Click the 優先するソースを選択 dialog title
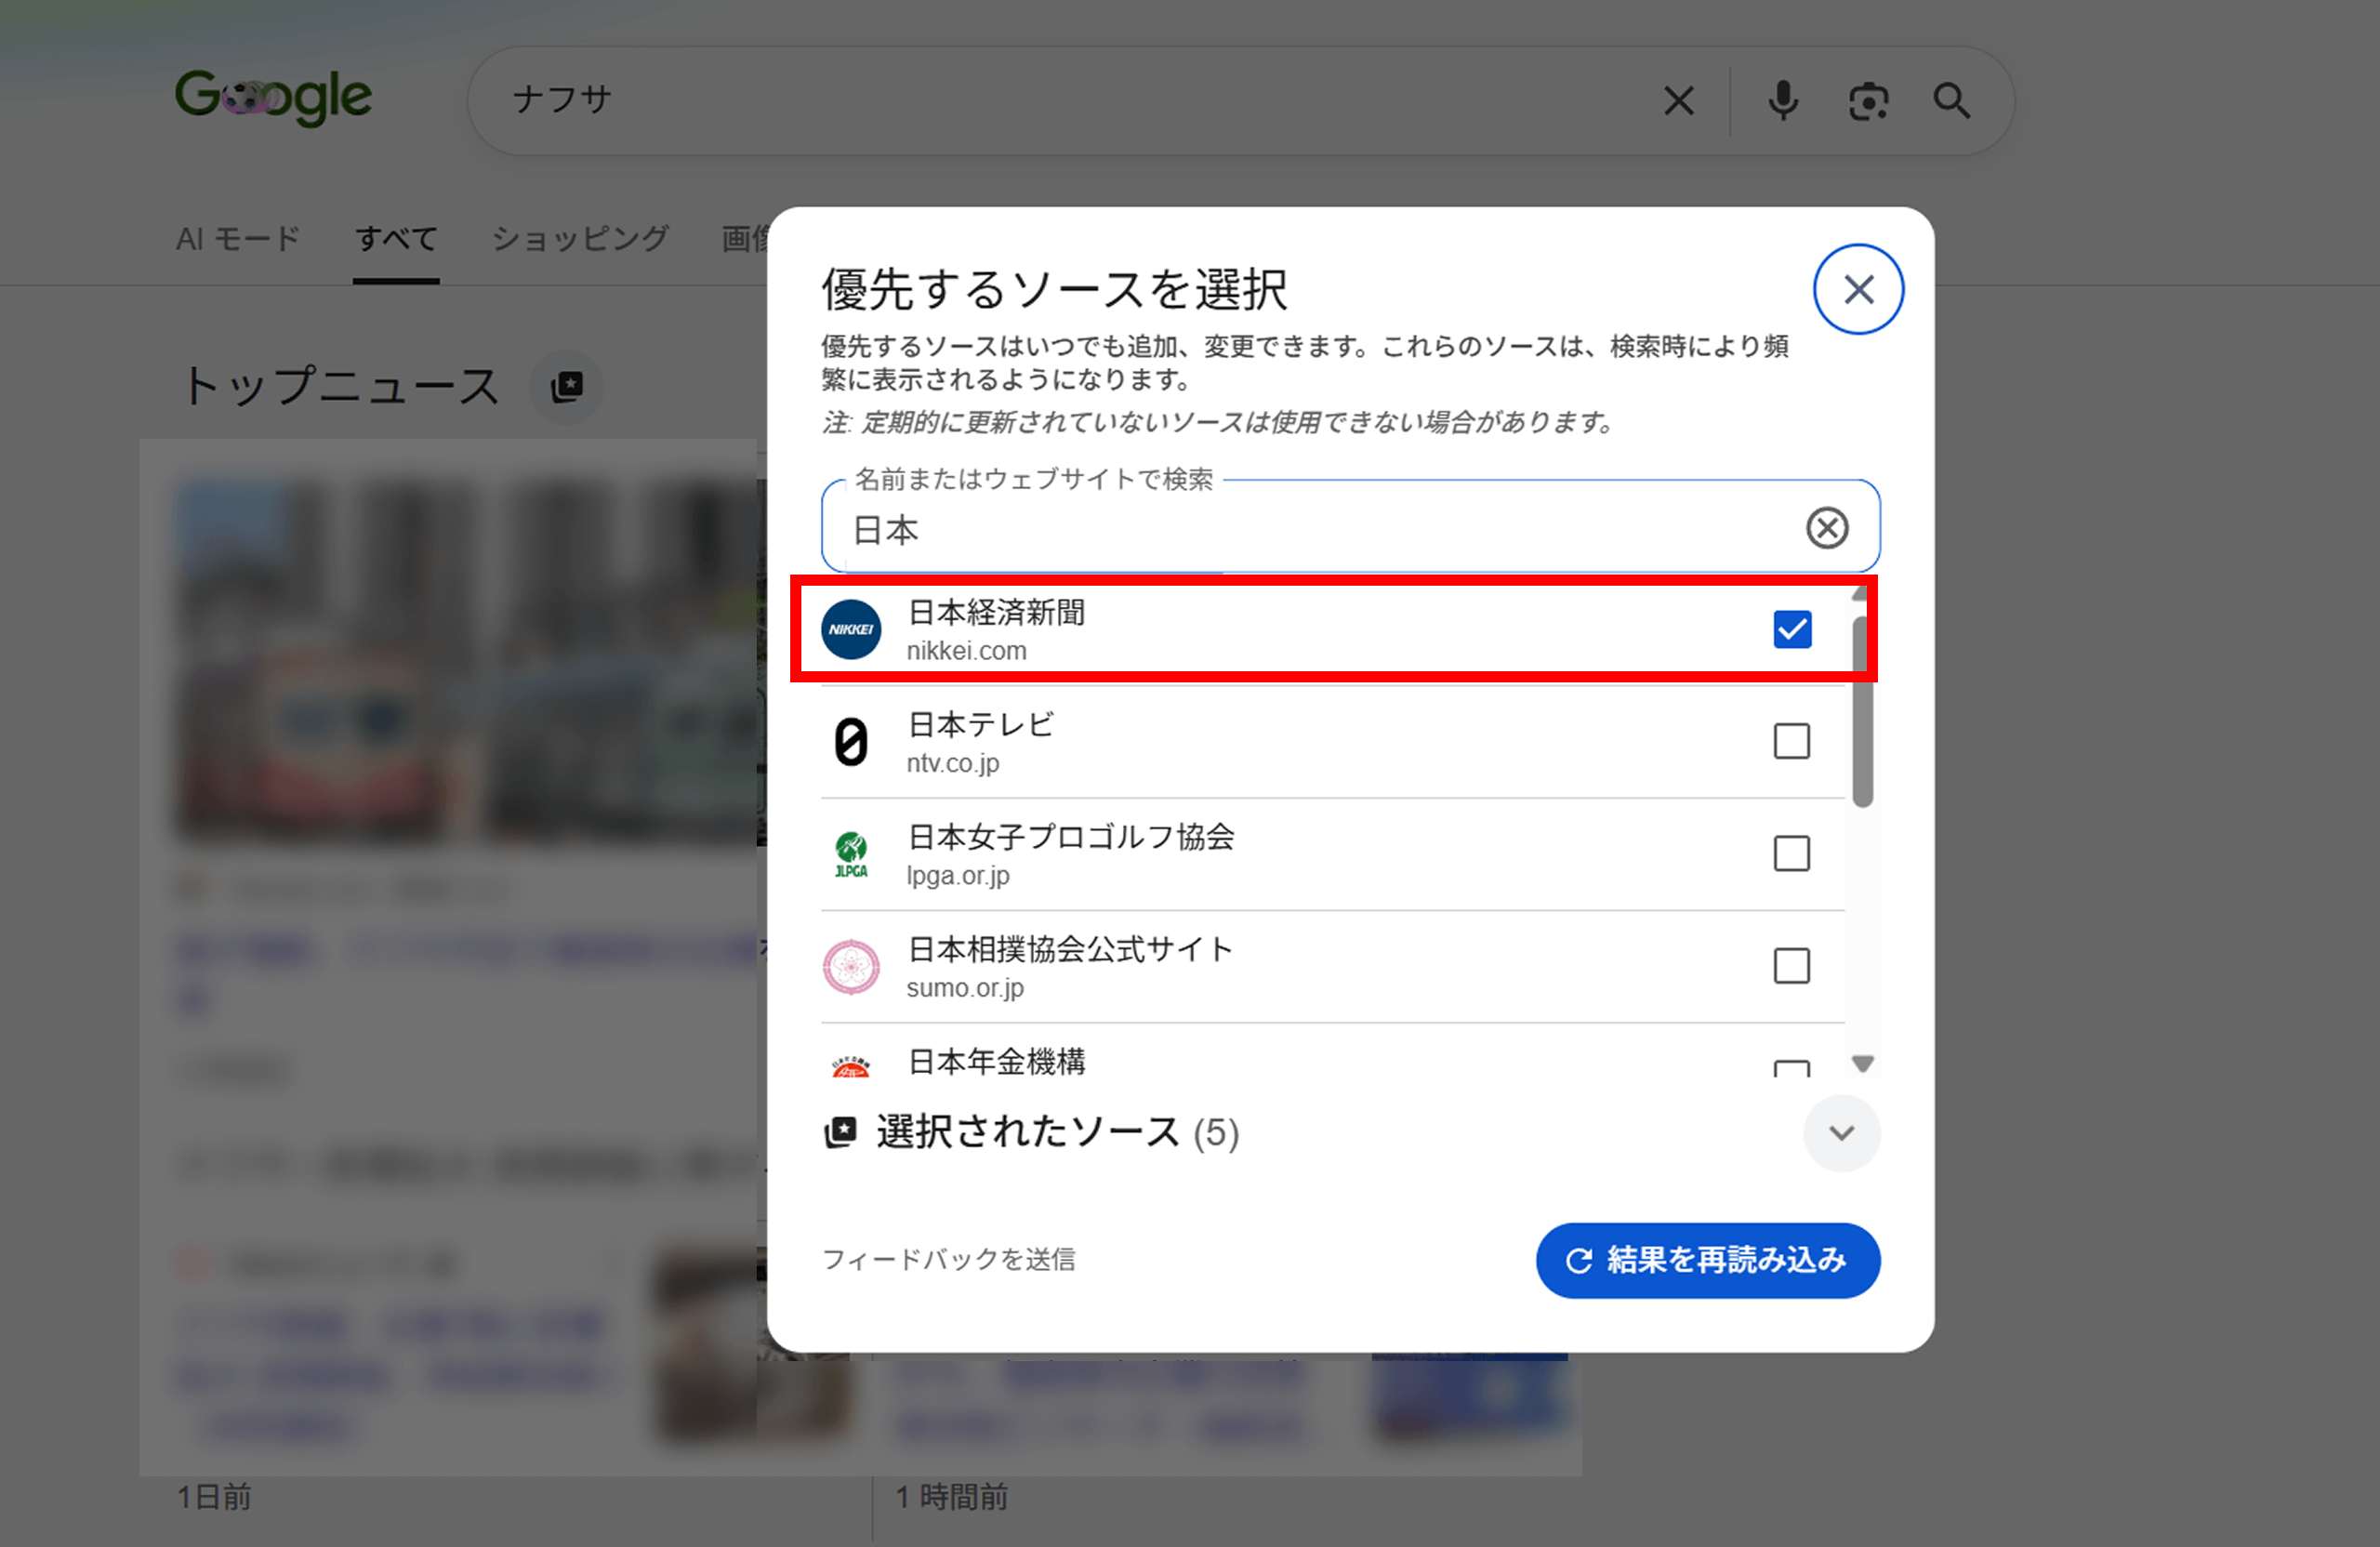Screen dimensions: 2380x1547 (1053, 289)
